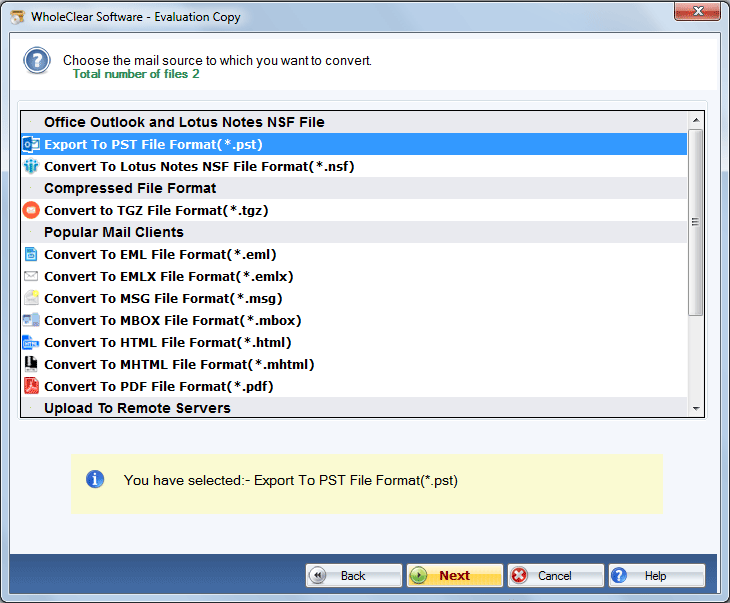Viewport: 730px width, 603px height.
Task: Click the blue info icon in the yellow box
Action: coord(95,479)
